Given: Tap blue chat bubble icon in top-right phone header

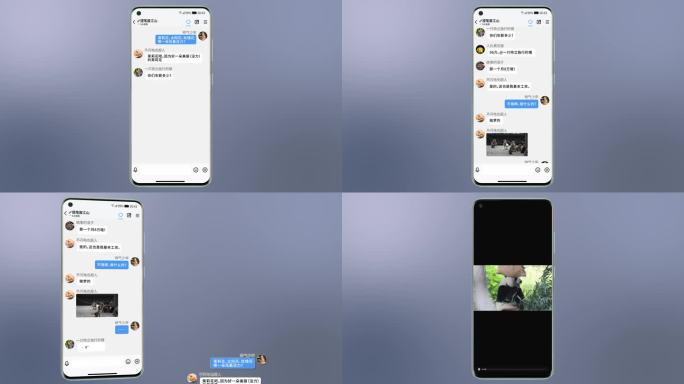Looking at the screenshot, I should 530,22.
